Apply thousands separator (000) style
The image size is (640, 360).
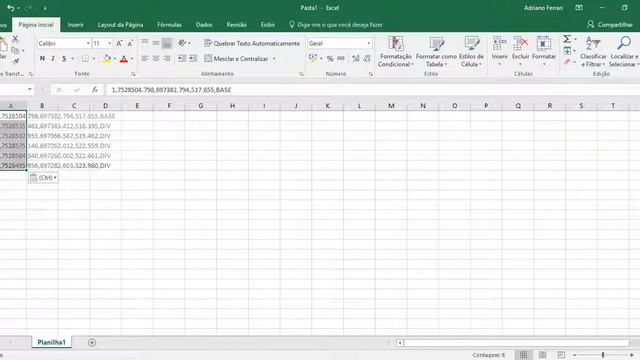pos(341,59)
